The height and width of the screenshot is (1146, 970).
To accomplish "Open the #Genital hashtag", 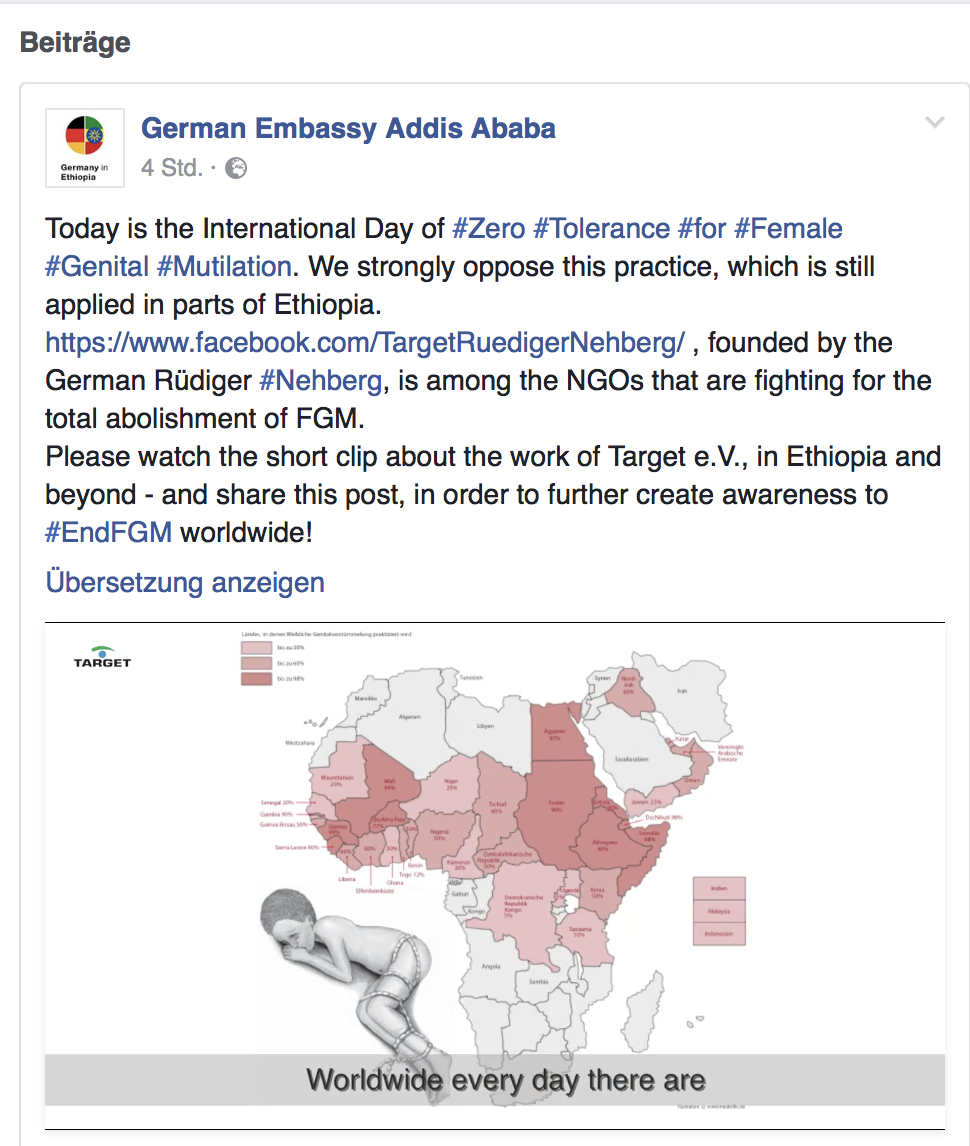I will [97, 267].
